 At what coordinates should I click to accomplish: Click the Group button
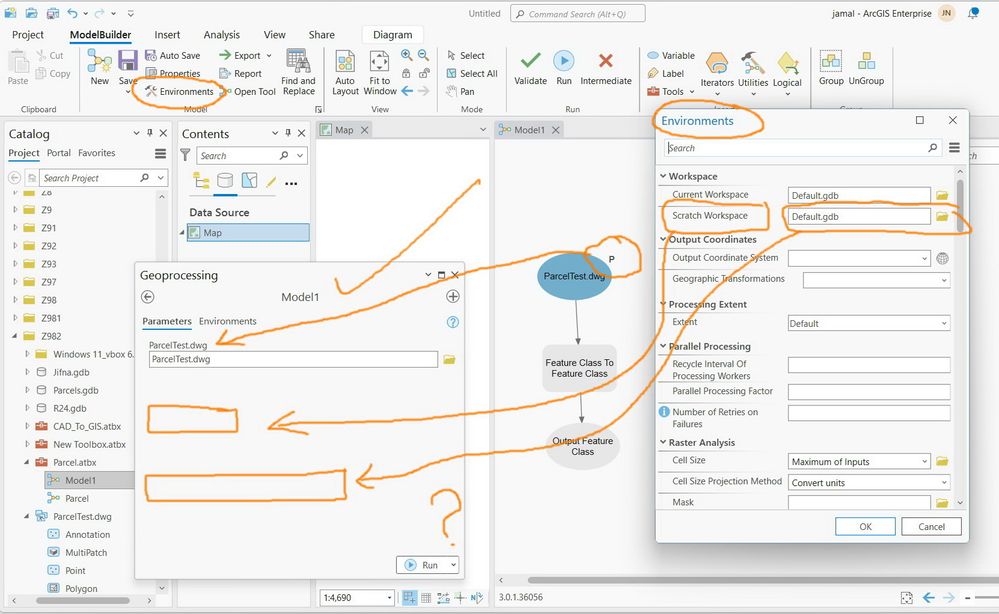[x=831, y=68]
